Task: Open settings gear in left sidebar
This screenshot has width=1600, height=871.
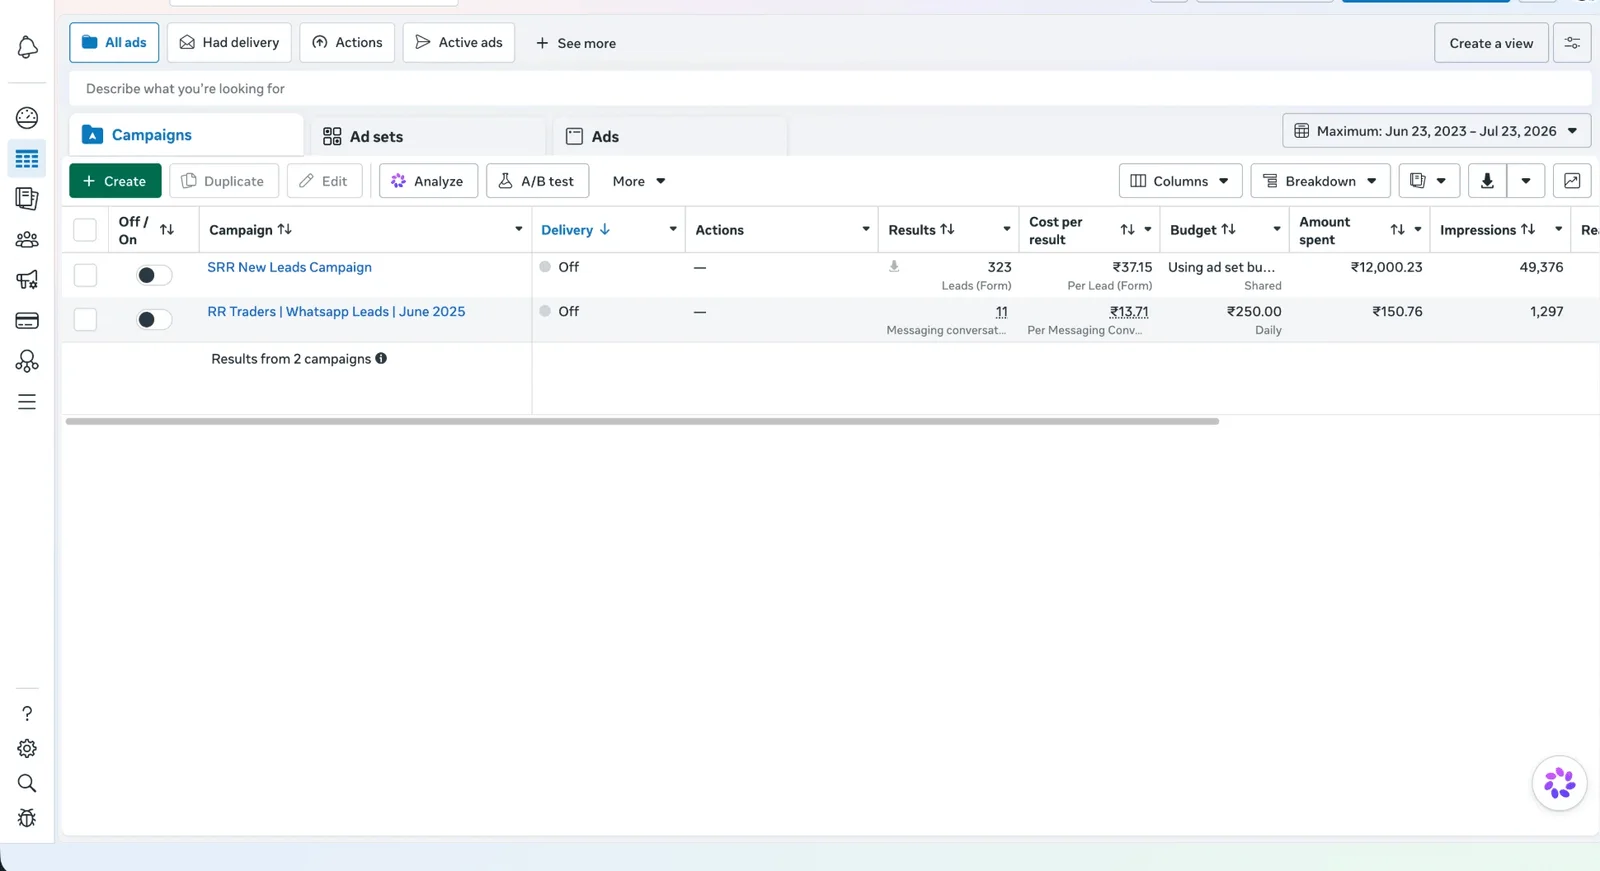Action: click(x=27, y=748)
